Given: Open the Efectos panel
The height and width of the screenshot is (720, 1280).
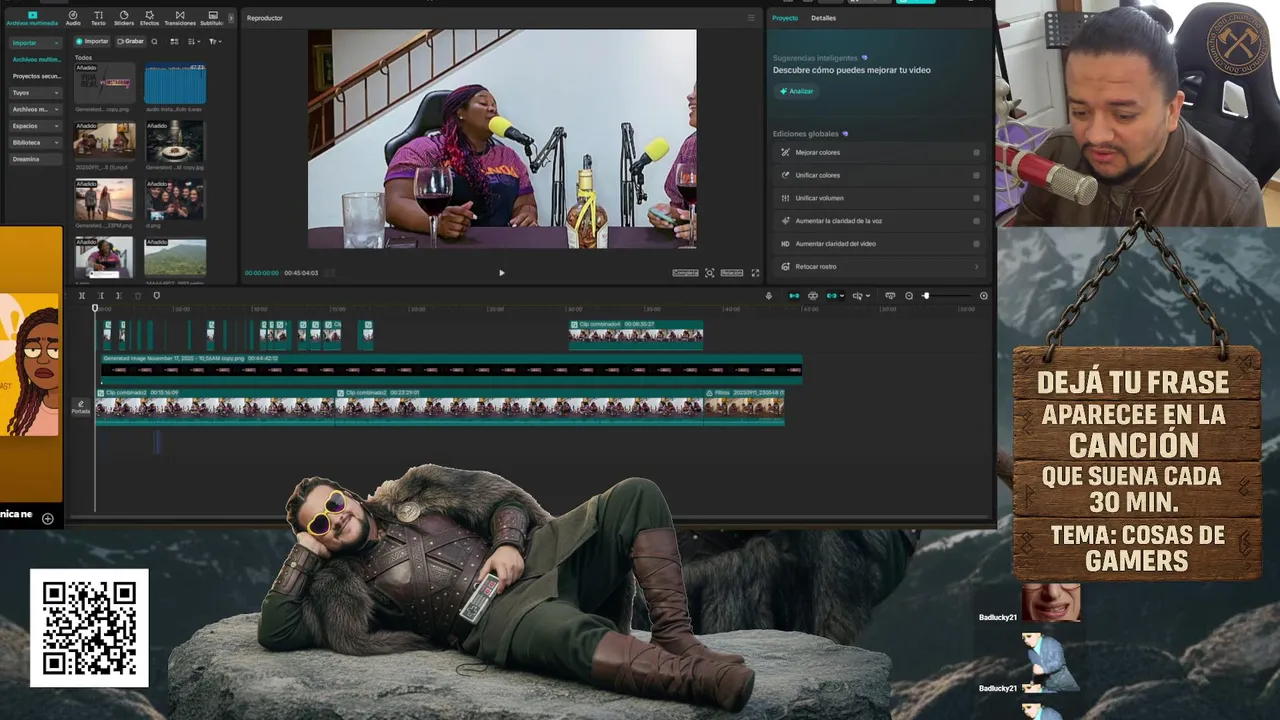Looking at the screenshot, I should [149, 18].
